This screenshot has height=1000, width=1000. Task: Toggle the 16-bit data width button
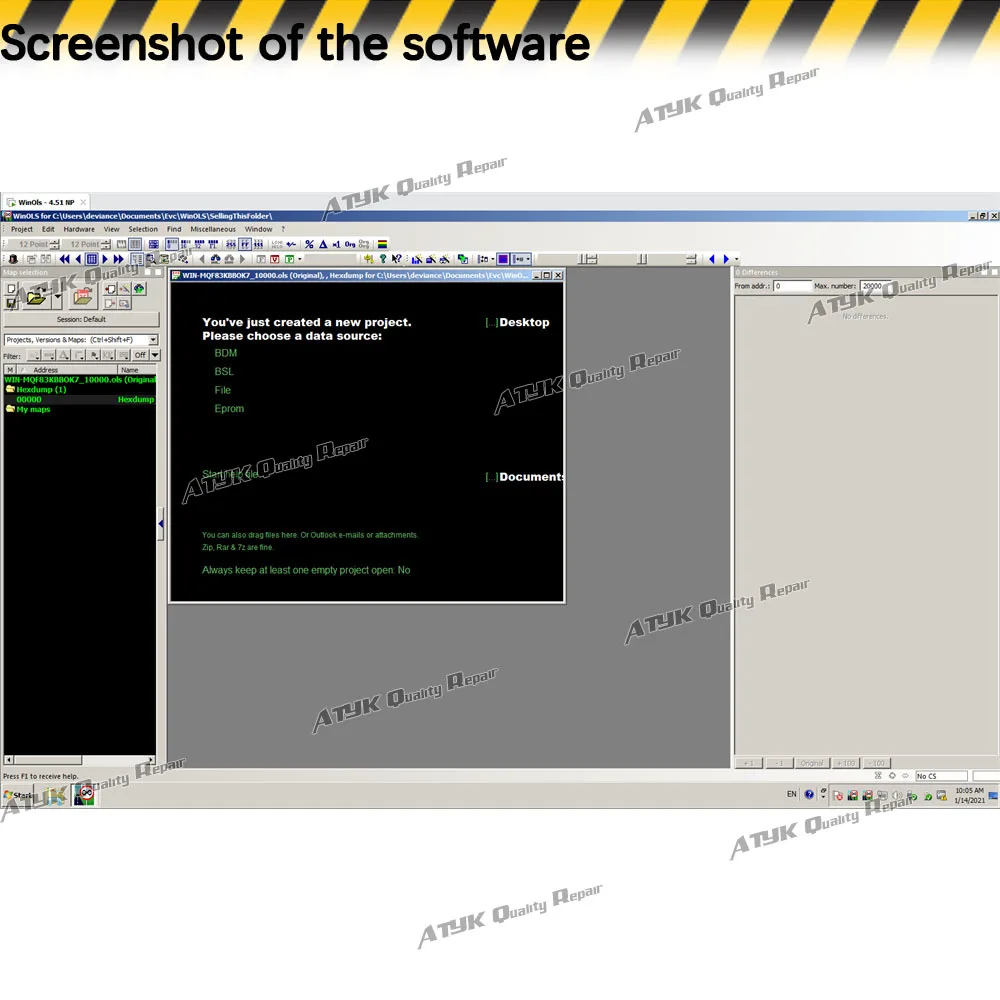[x=185, y=244]
